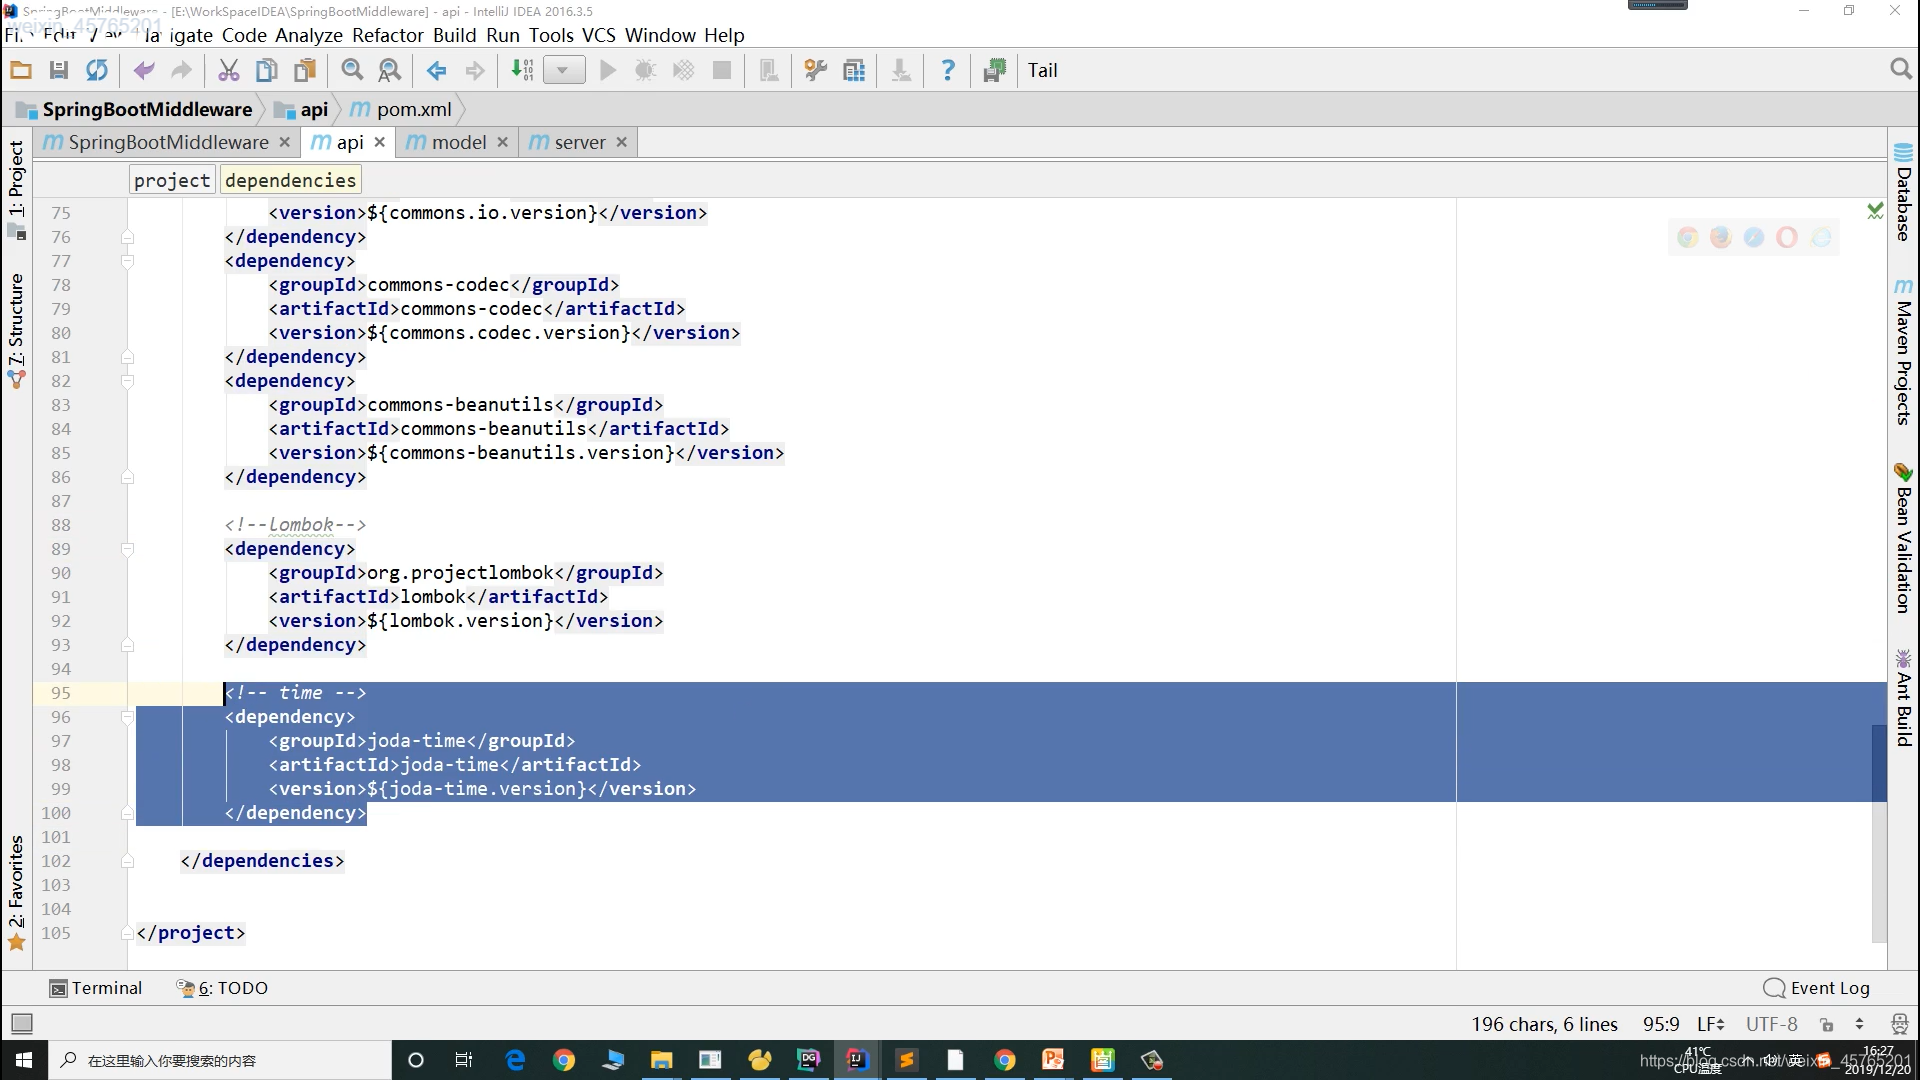The height and width of the screenshot is (1080, 1920).
Task: Click the Help question mark icon
Action: [x=948, y=70]
